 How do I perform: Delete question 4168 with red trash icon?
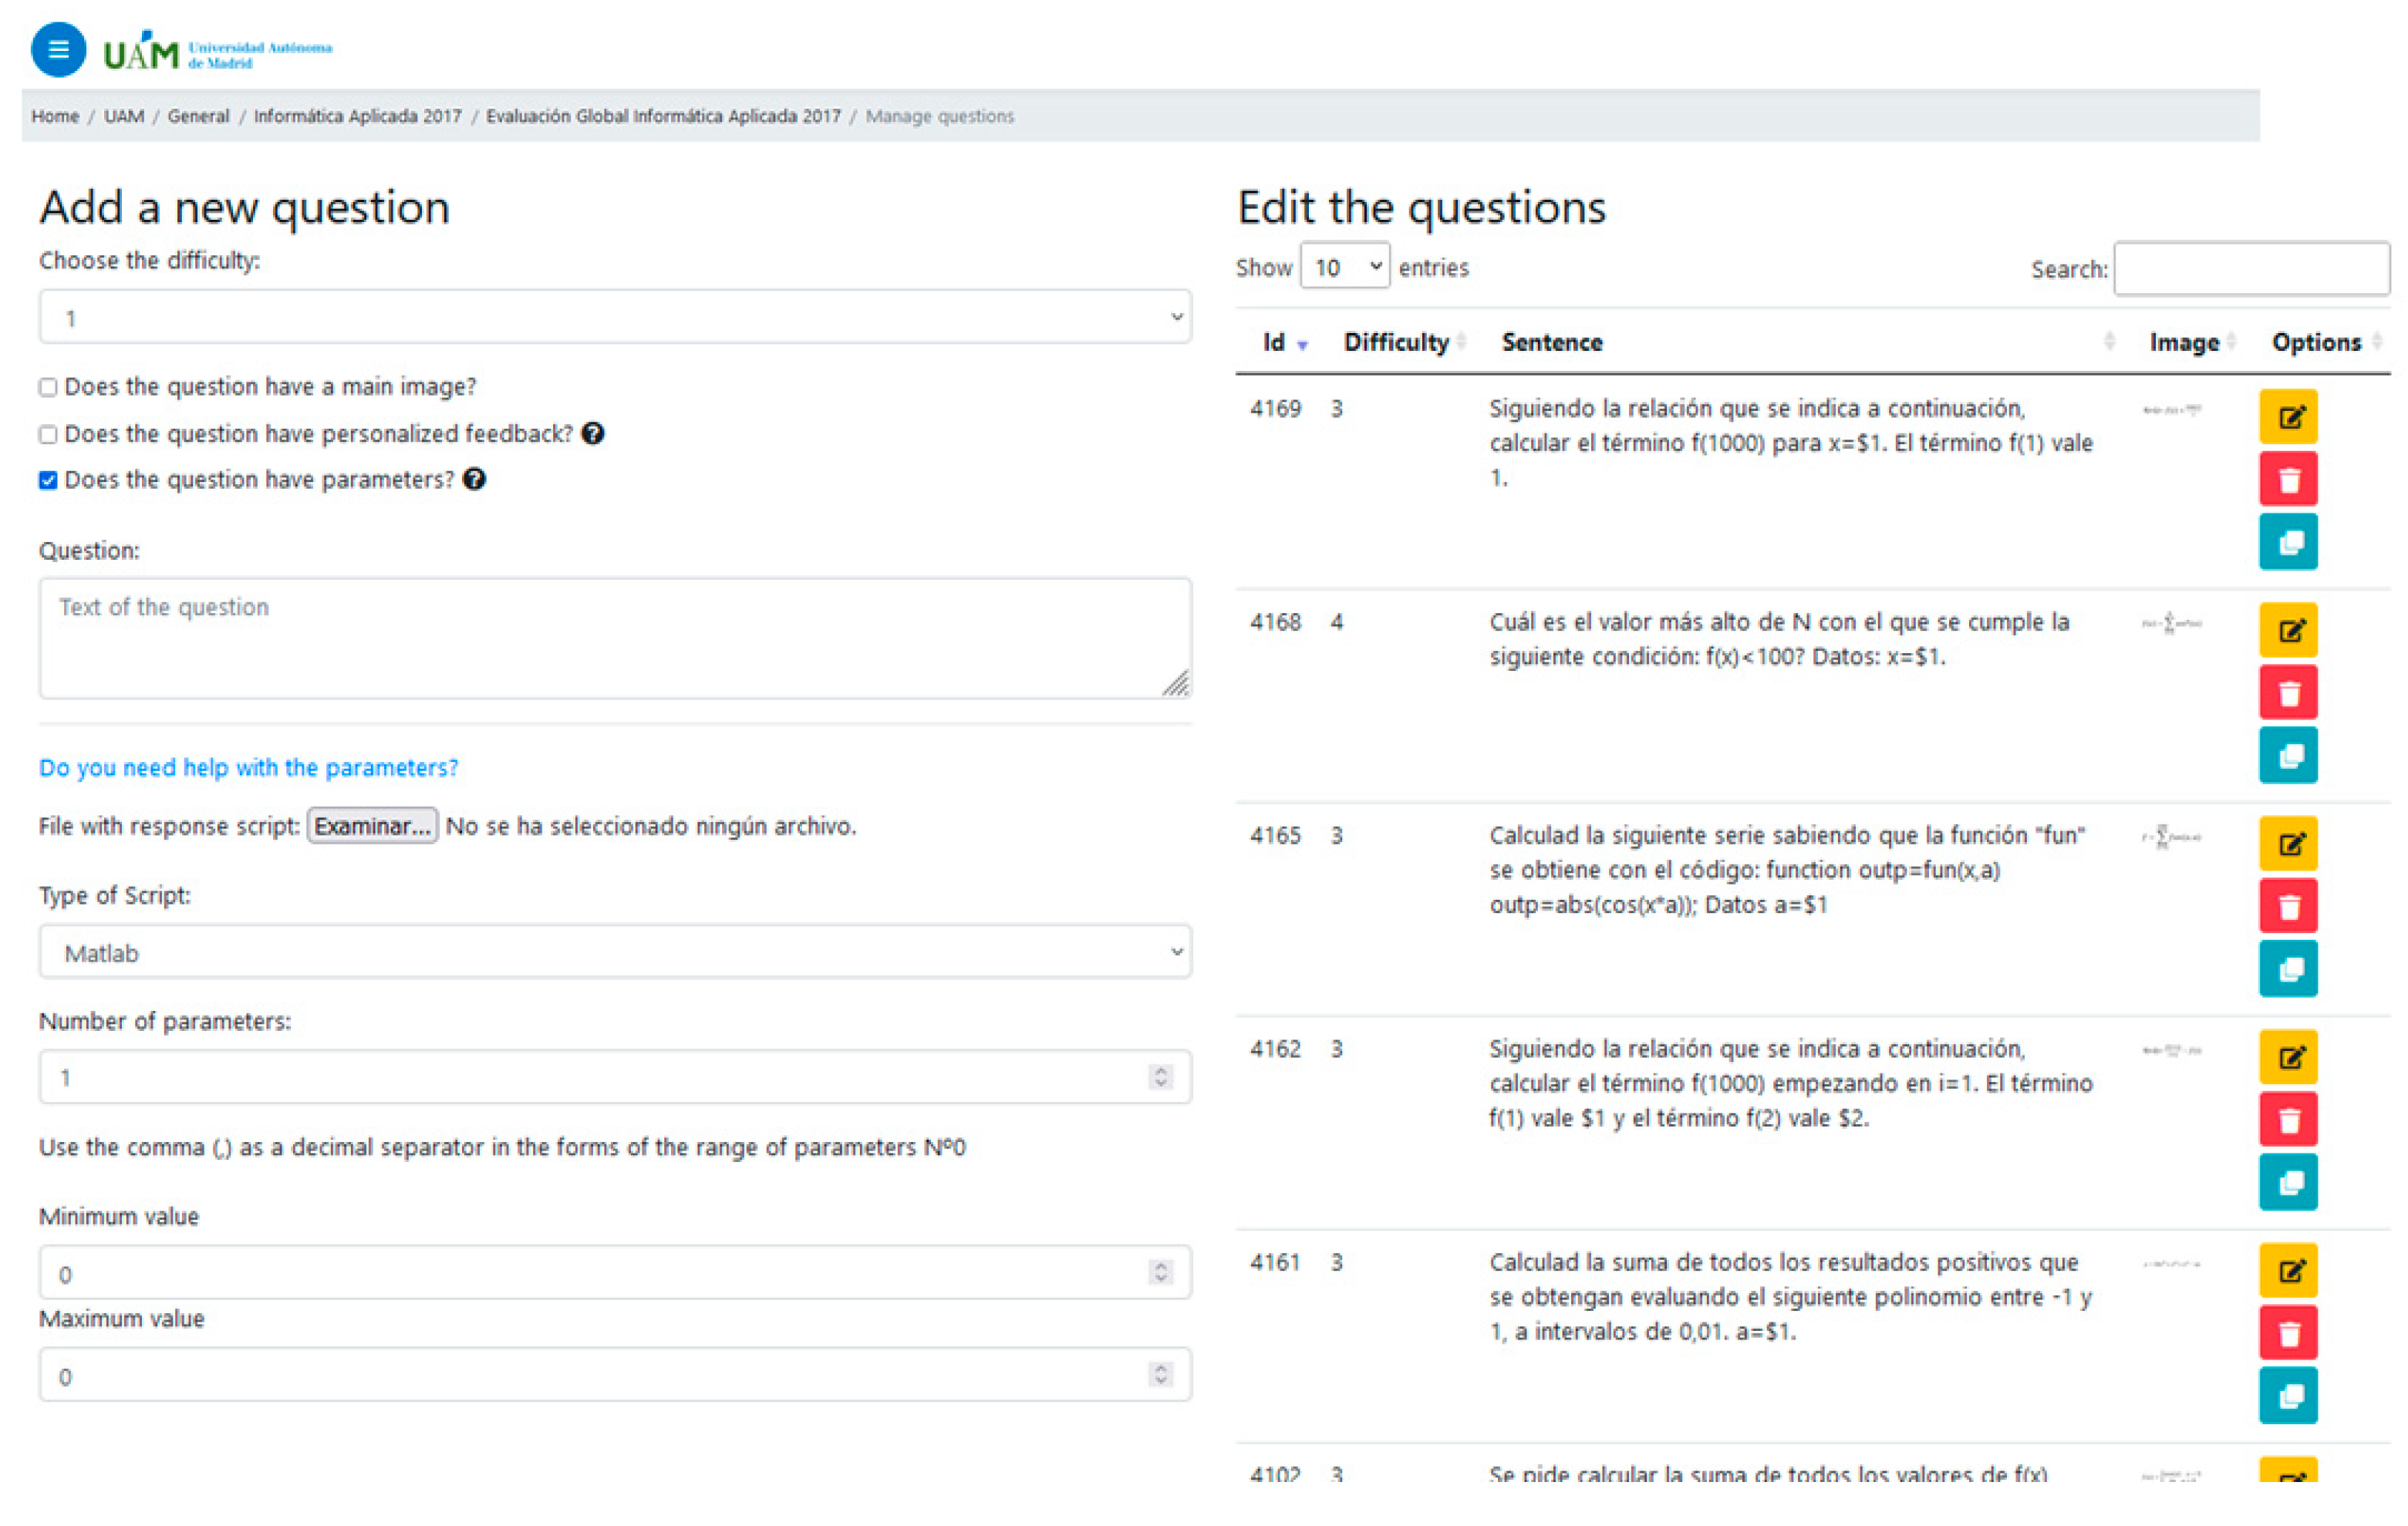(2288, 693)
